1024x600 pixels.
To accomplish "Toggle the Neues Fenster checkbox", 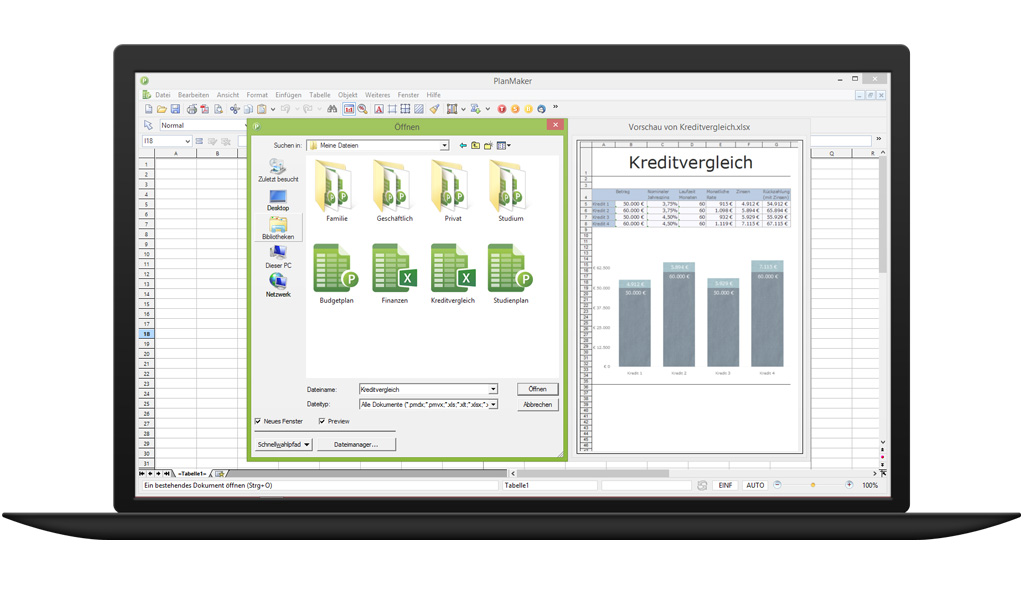I will point(258,421).
